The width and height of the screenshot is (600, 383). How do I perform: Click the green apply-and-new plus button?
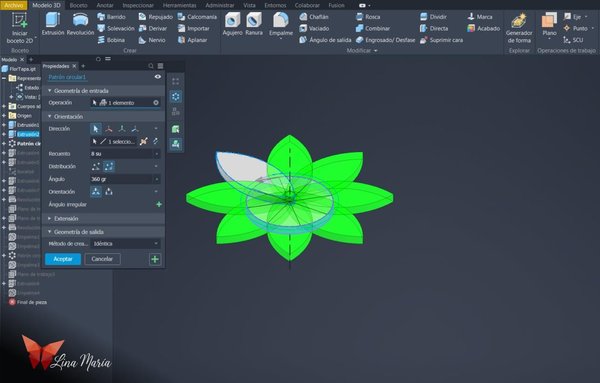click(155, 259)
